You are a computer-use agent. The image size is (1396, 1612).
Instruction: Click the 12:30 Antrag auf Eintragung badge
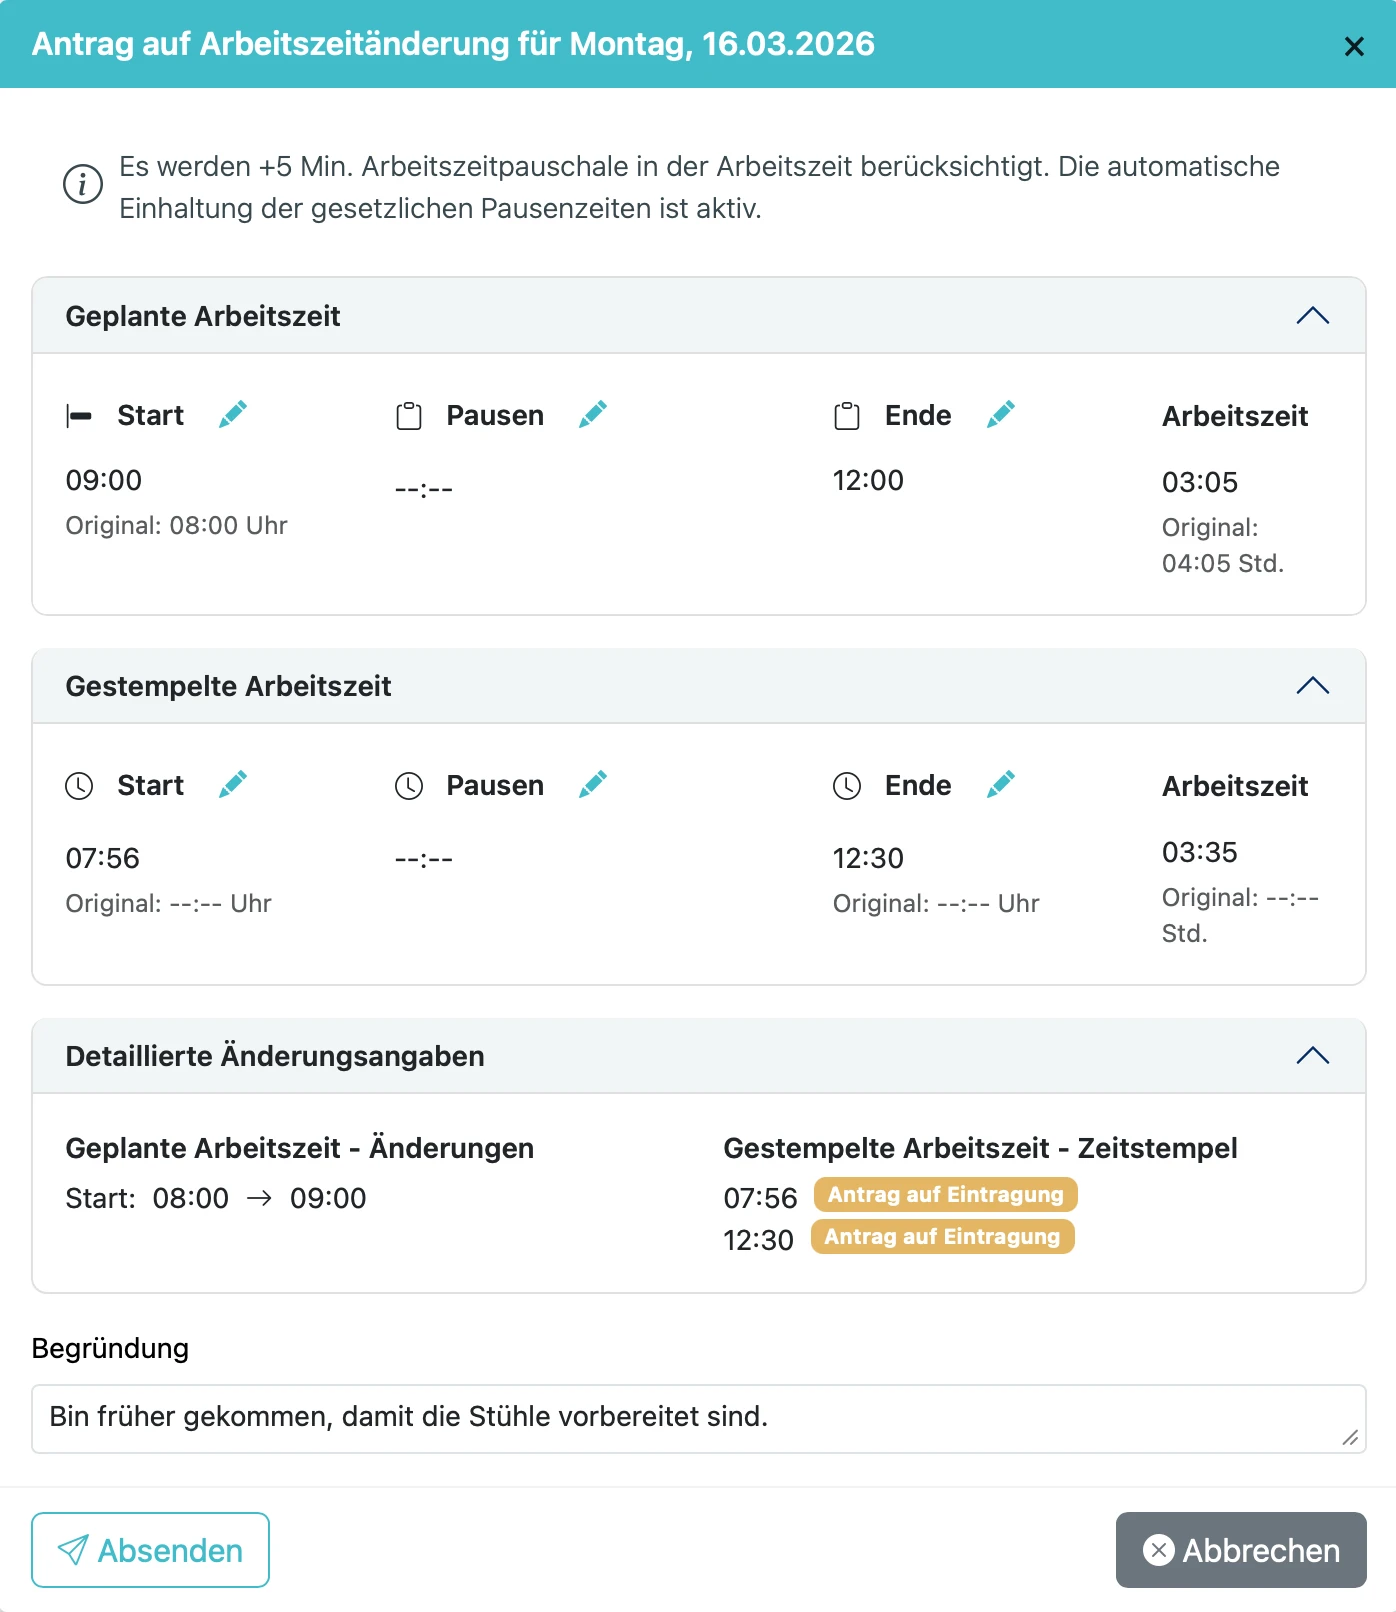point(942,1237)
